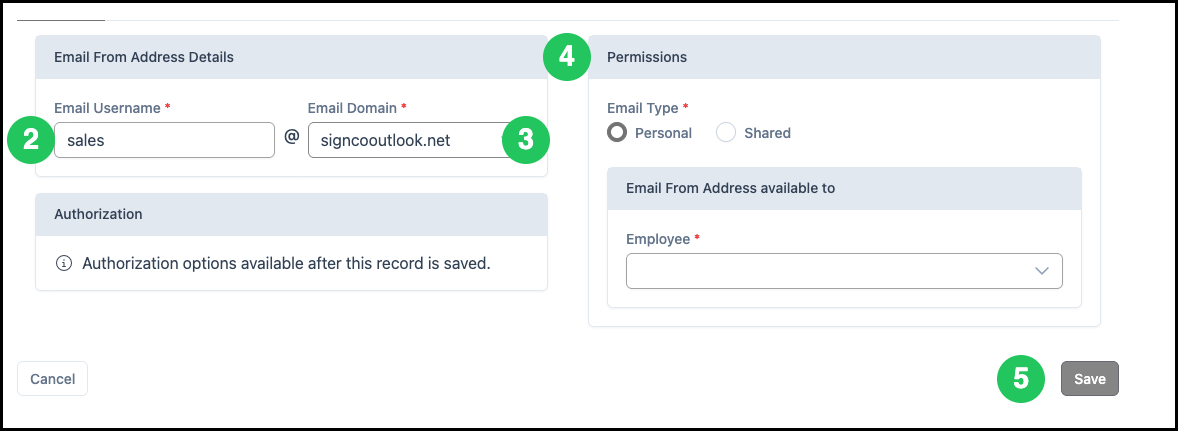Click the Cancel button
The height and width of the screenshot is (431, 1178).
click(x=53, y=378)
